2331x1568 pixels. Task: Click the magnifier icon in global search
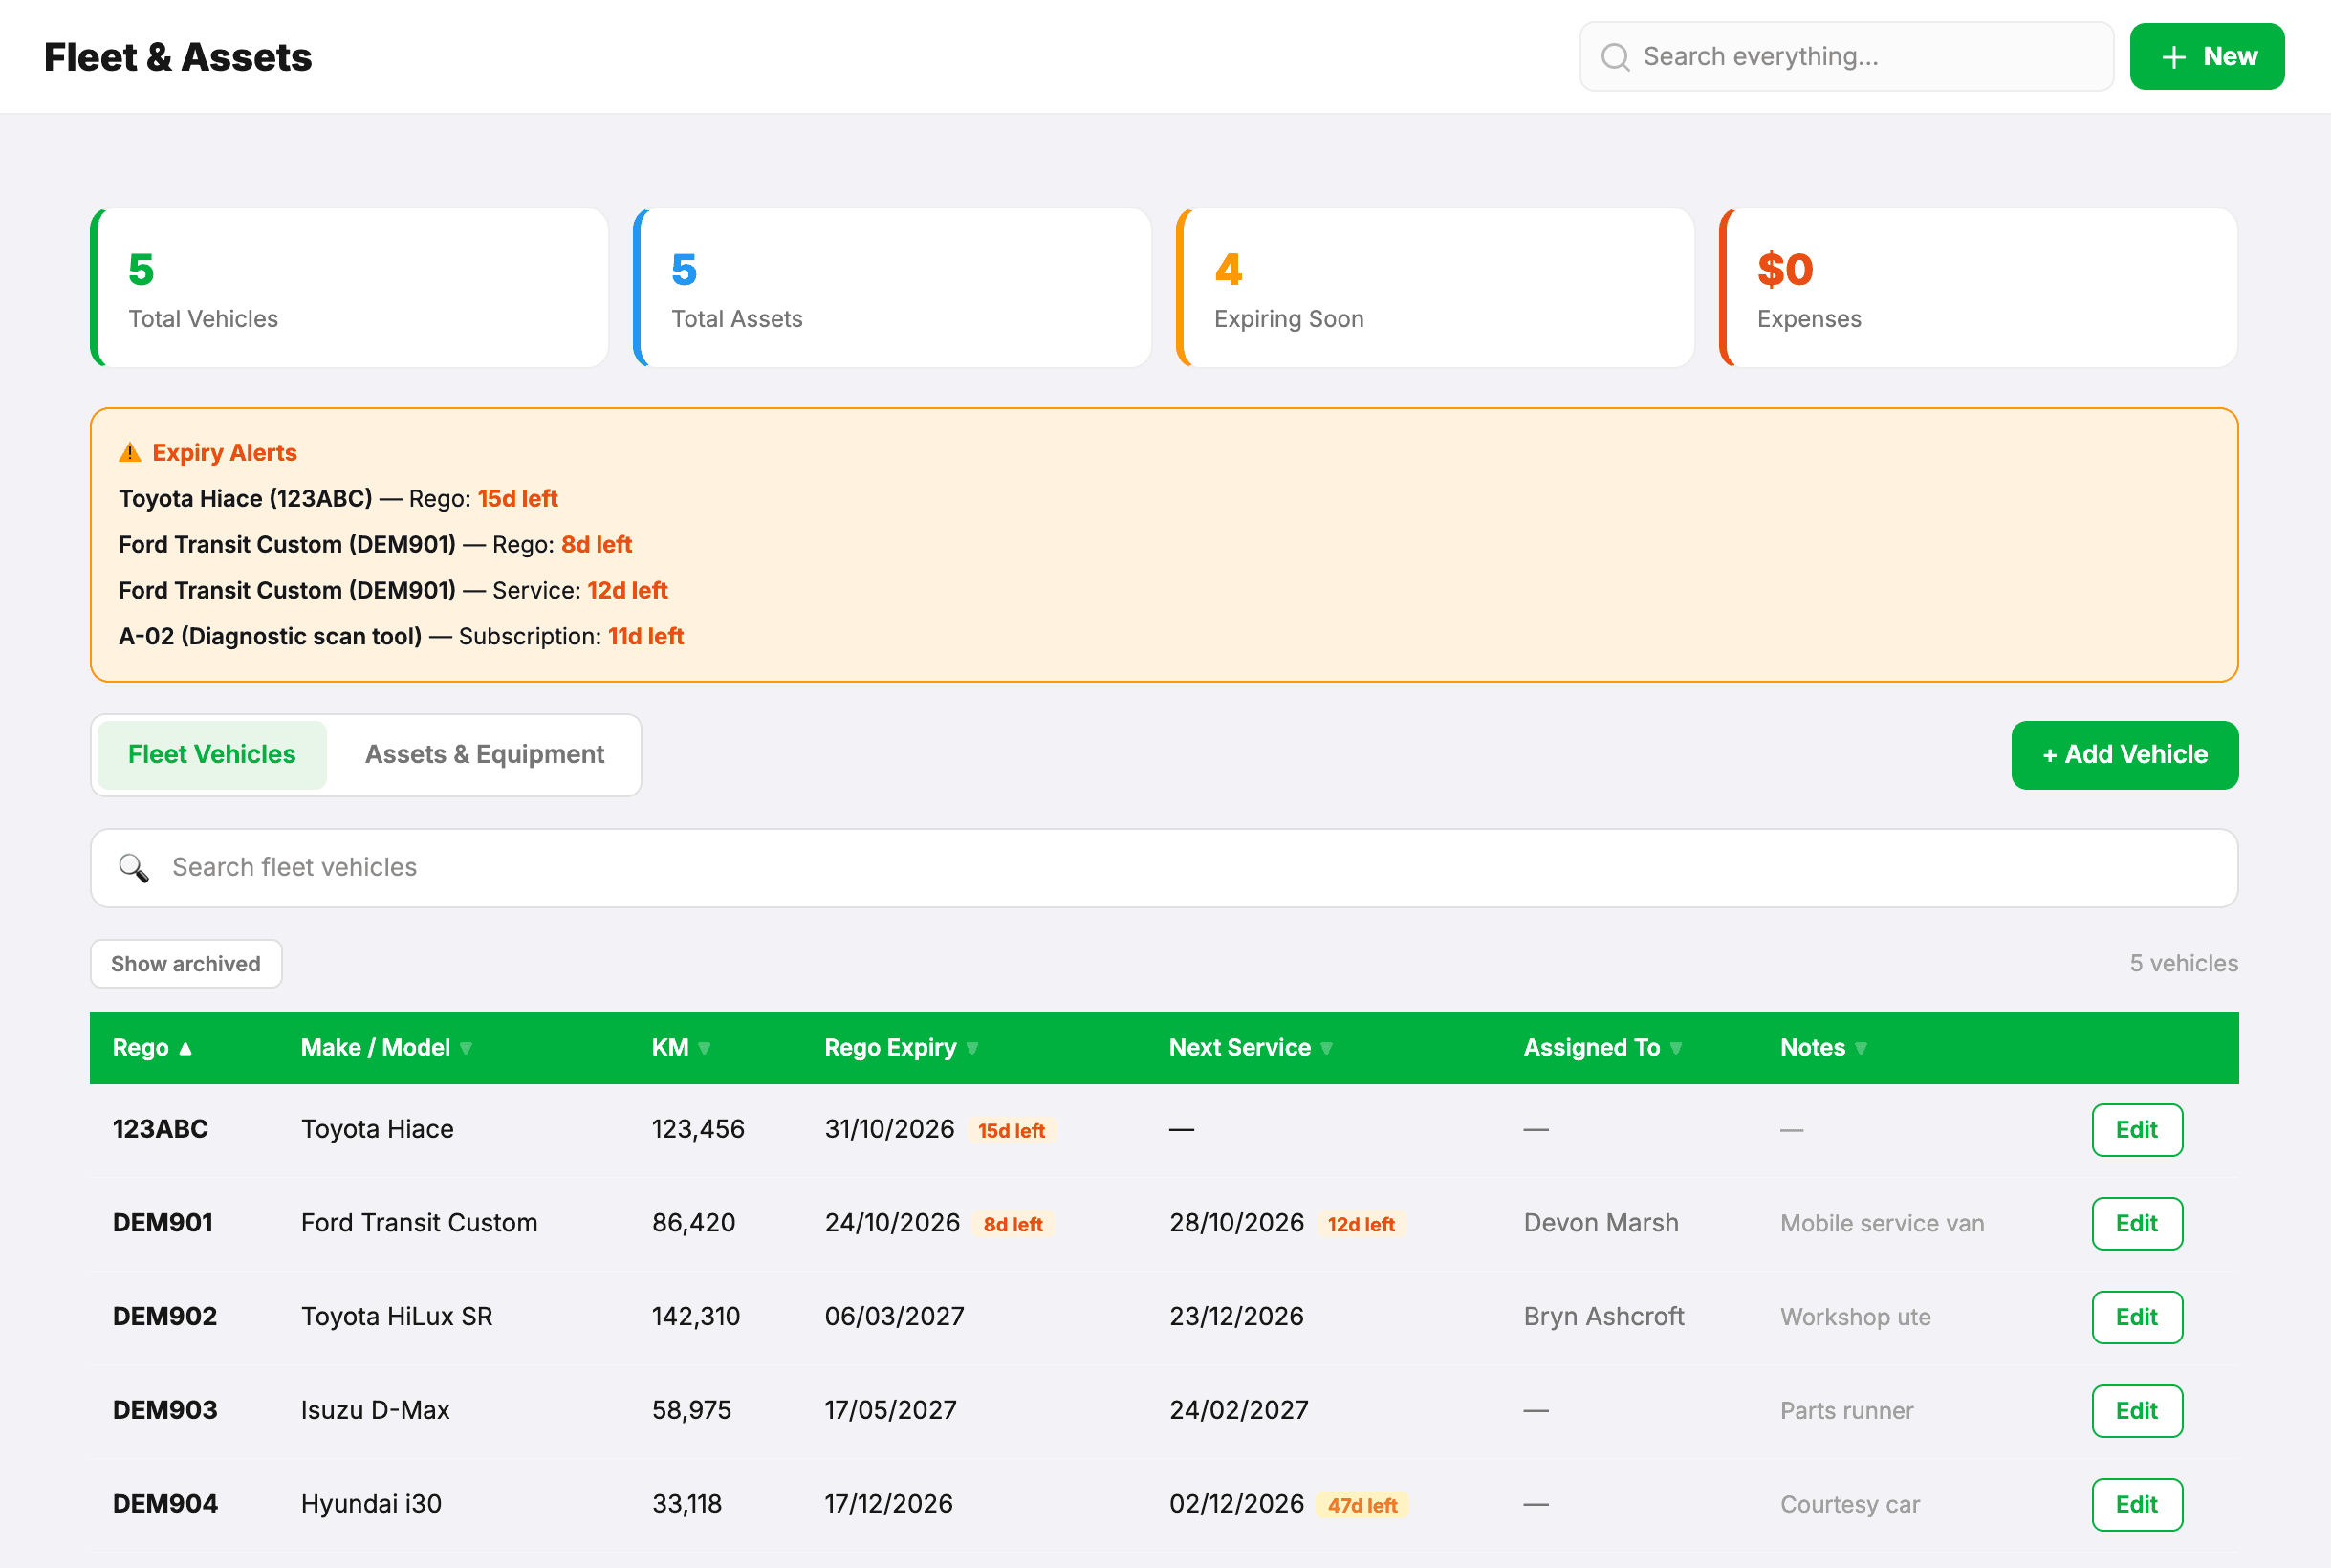[x=1615, y=57]
